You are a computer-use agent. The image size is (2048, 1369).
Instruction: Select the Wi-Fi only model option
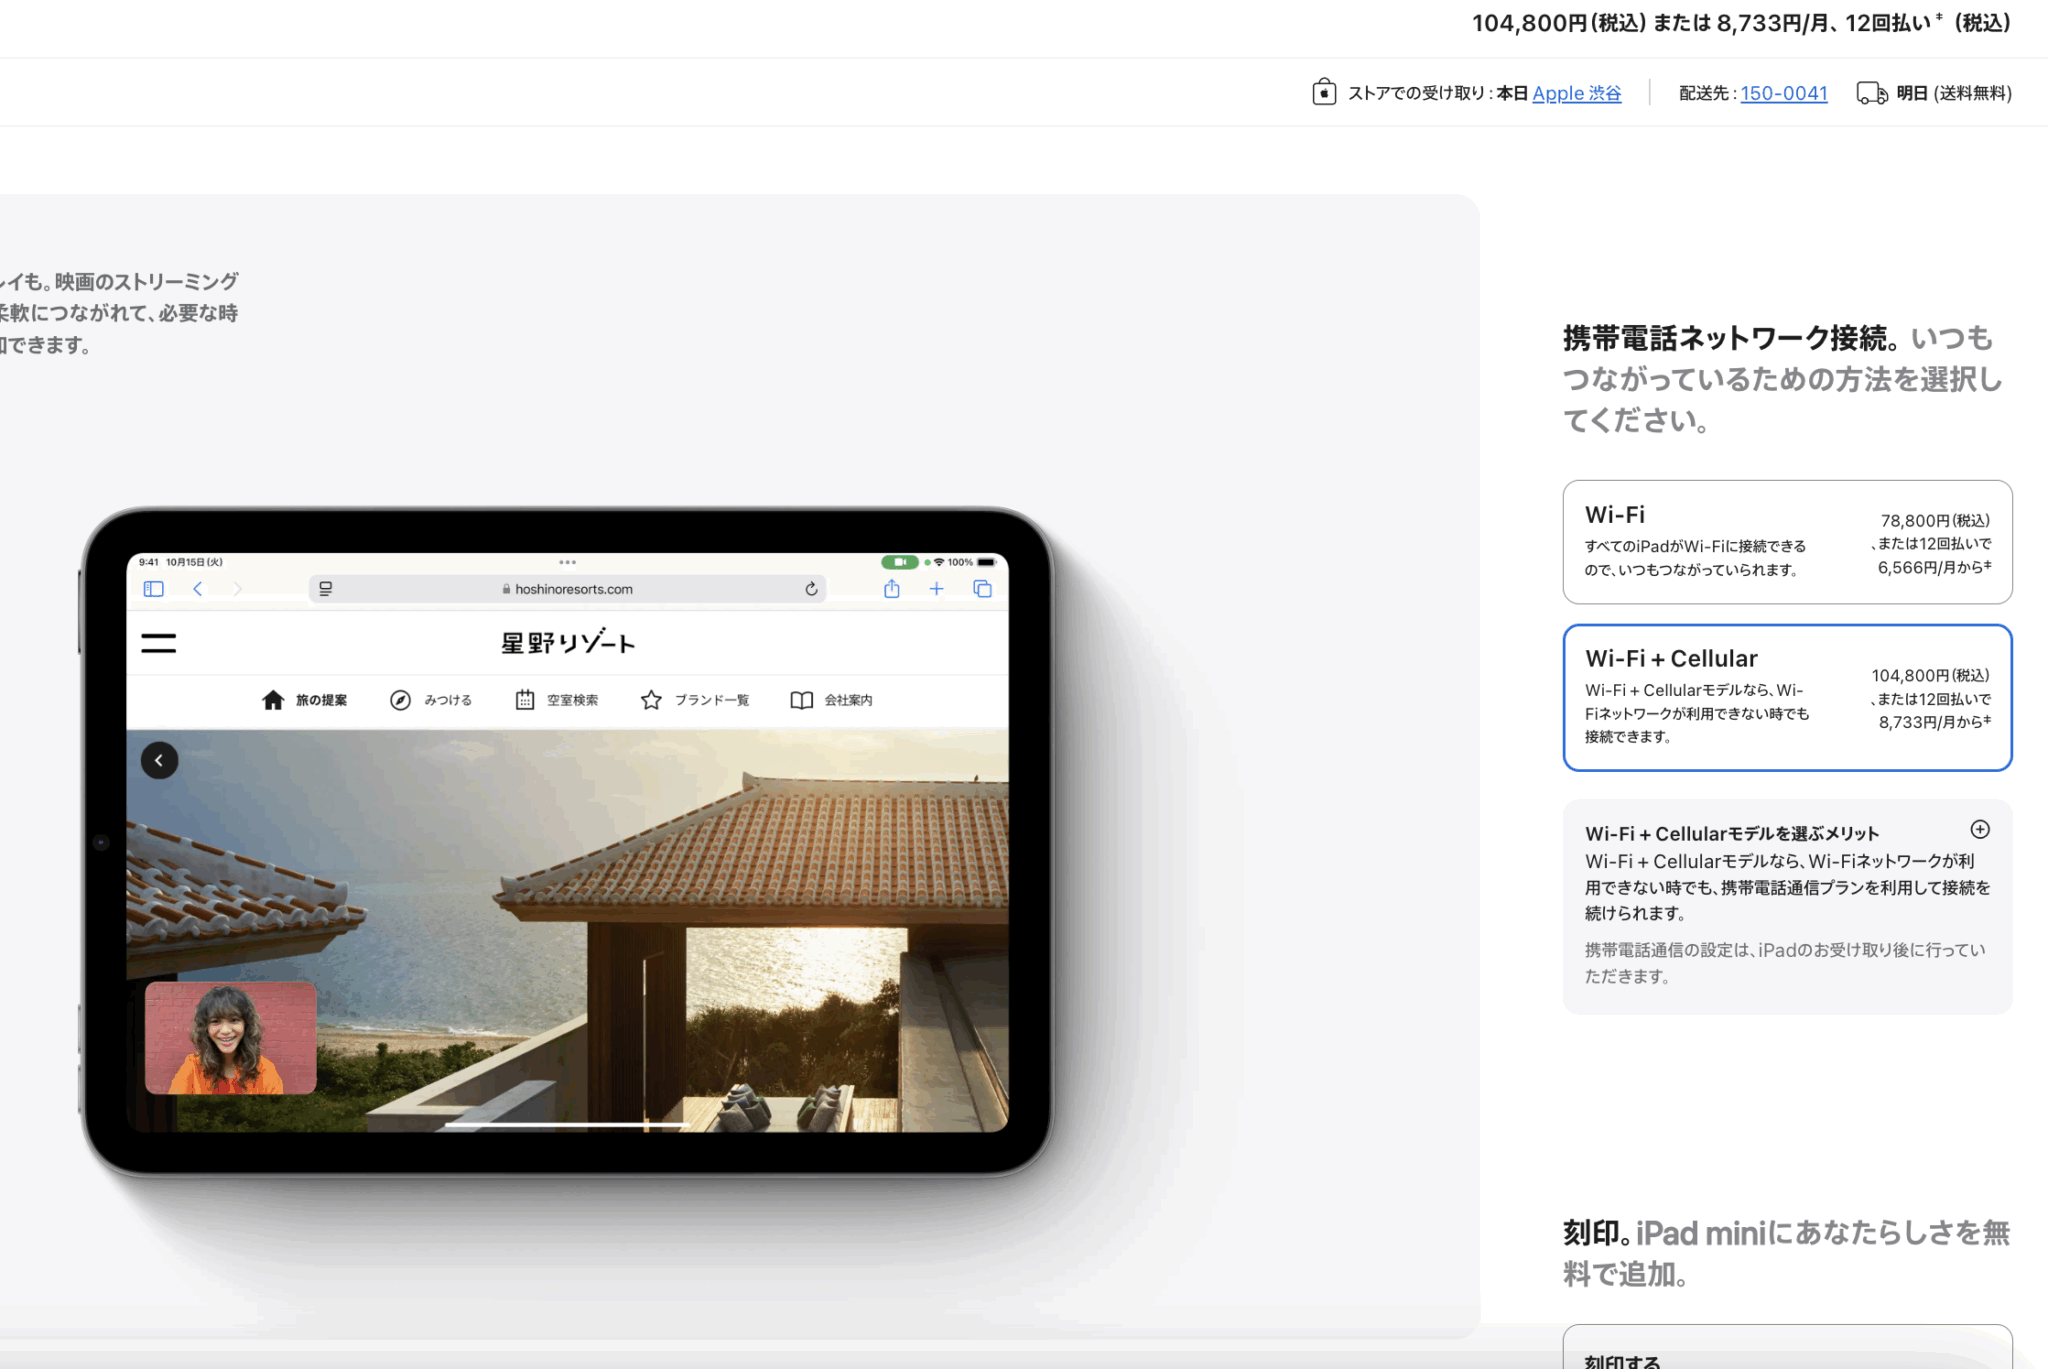coord(1786,542)
